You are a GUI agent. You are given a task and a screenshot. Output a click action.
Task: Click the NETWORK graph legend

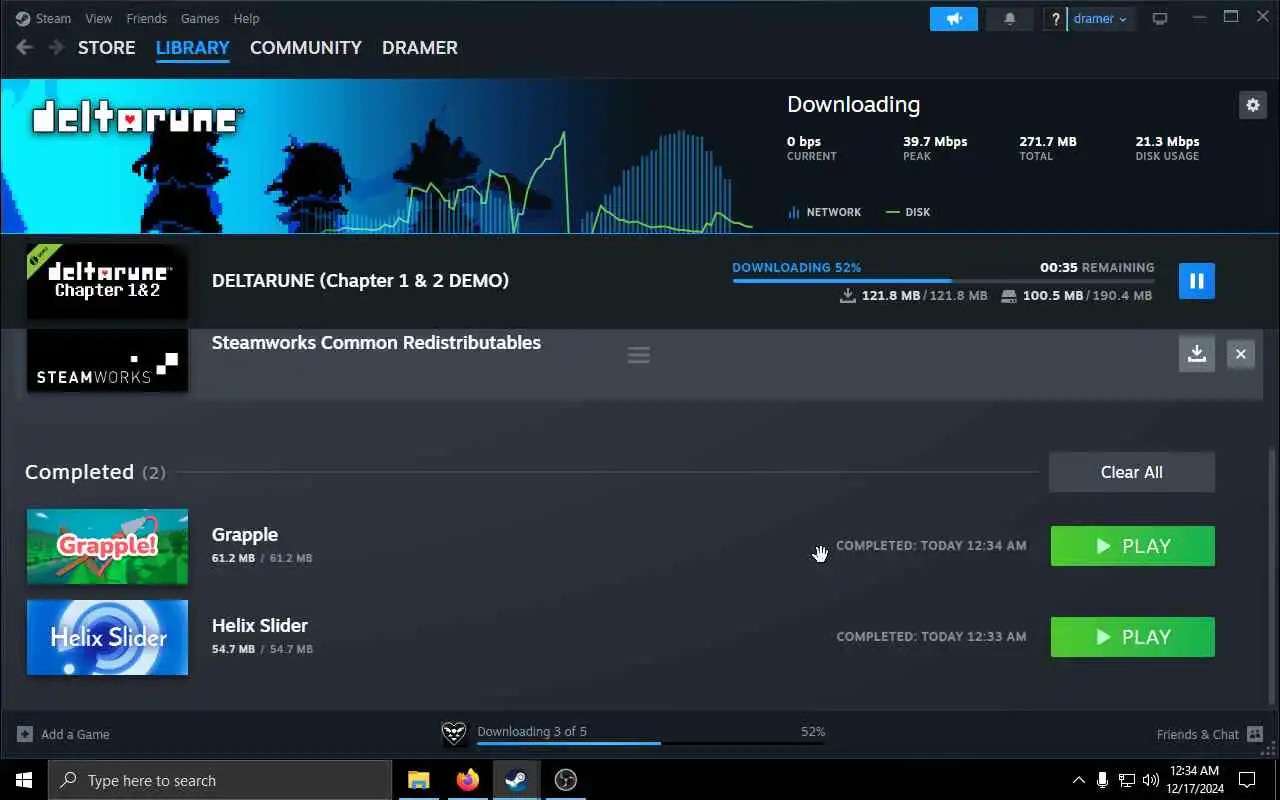coord(825,212)
